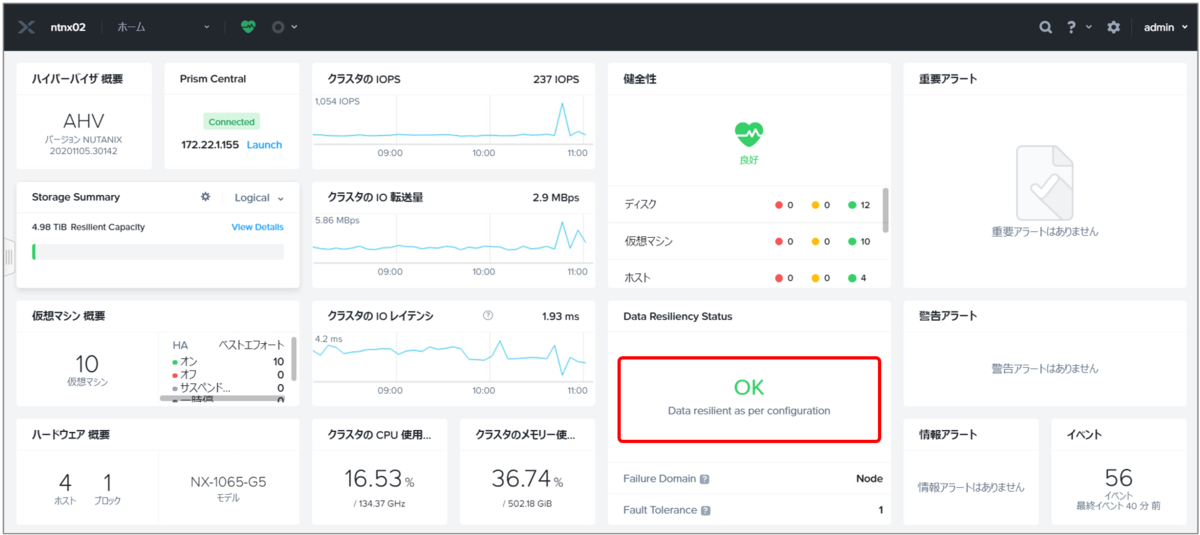This screenshot has width=1200, height=535.
Task: Launch Prism Central via Launch link
Action: pyautogui.click(x=264, y=145)
